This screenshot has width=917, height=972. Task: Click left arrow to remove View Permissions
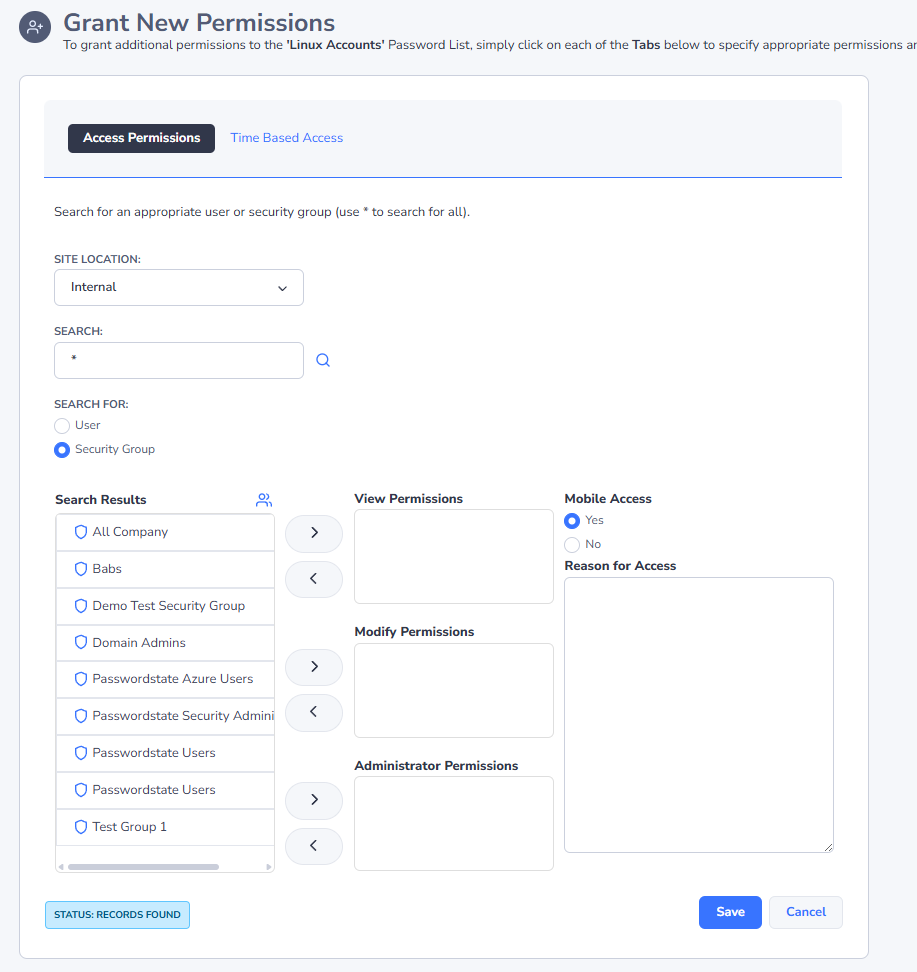pos(313,579)
